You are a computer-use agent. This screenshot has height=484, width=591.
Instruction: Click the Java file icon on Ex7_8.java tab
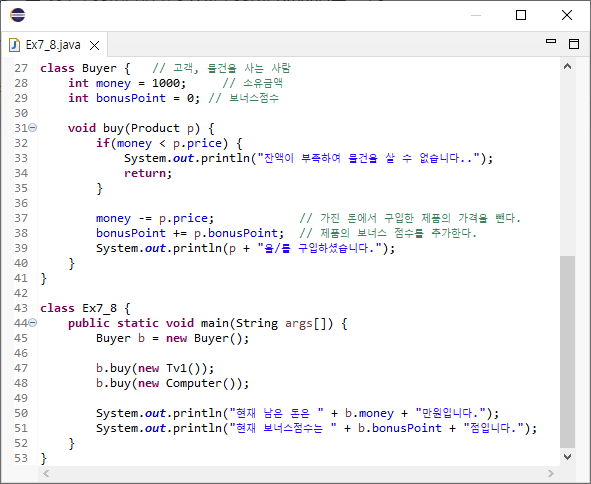coord(14,45)
